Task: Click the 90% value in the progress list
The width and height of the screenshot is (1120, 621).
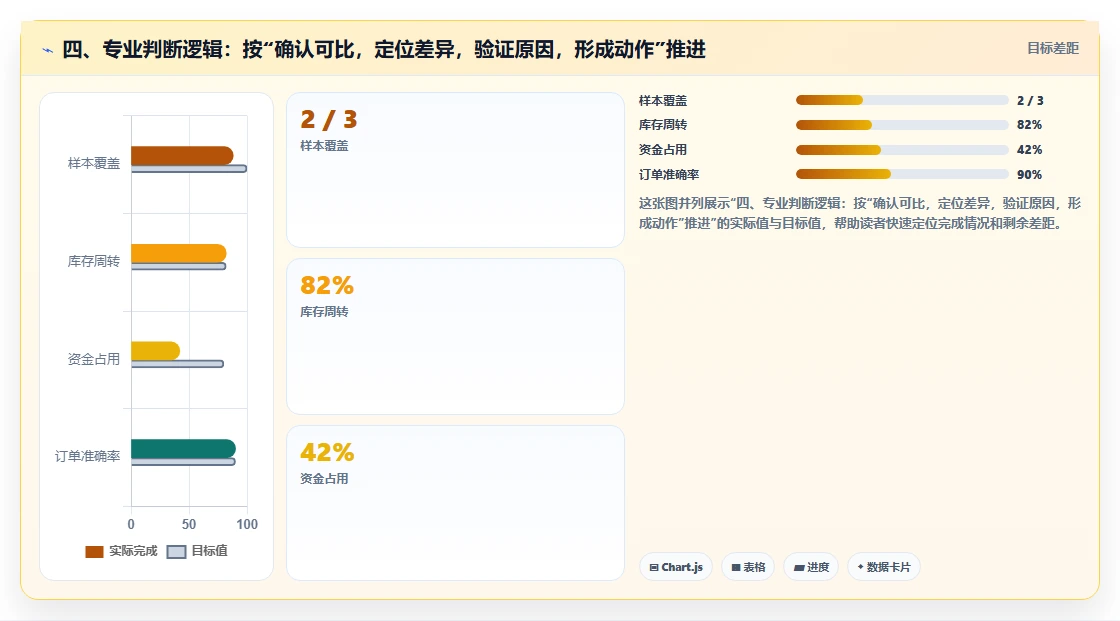Action: click(x=1029, y=174)
